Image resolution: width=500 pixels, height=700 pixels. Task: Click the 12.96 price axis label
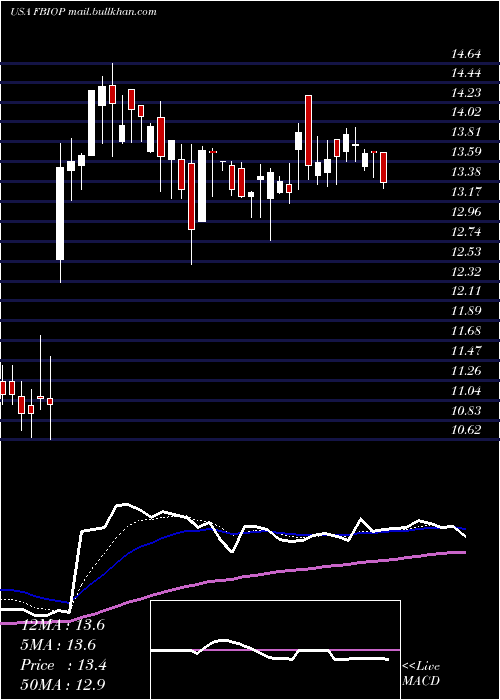click(466, 212)
